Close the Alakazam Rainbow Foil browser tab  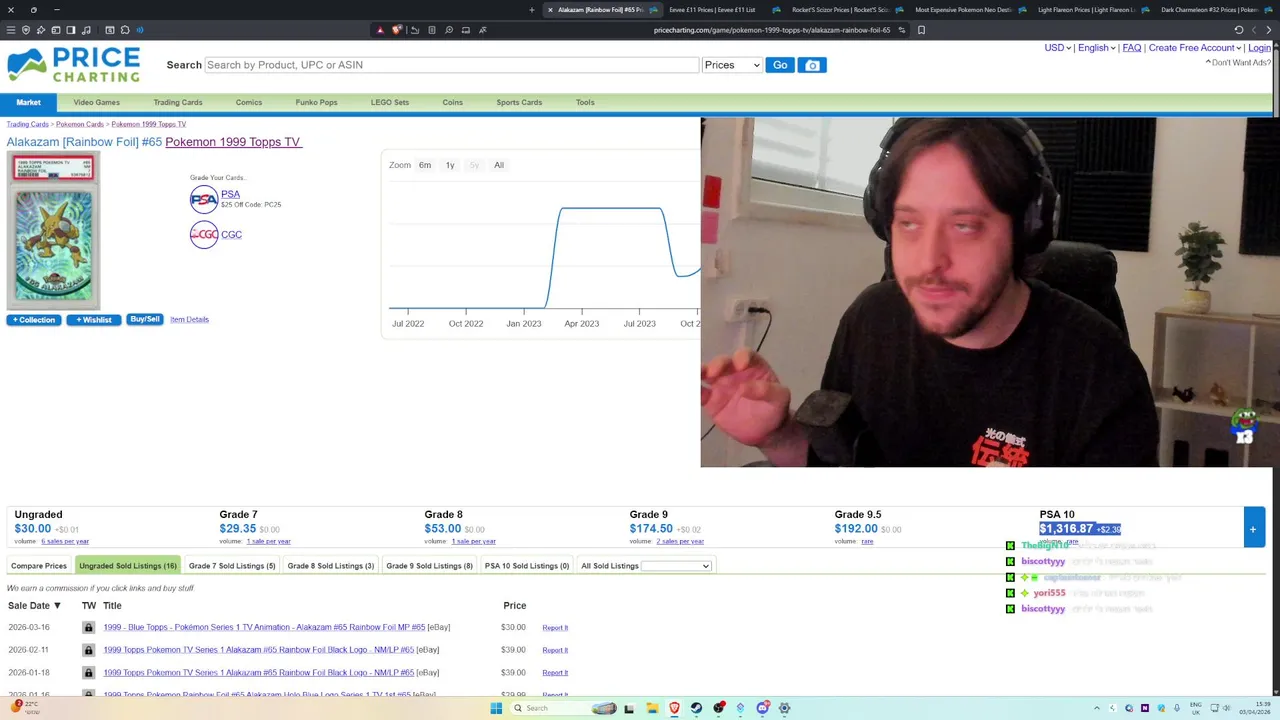pos(550,10)
